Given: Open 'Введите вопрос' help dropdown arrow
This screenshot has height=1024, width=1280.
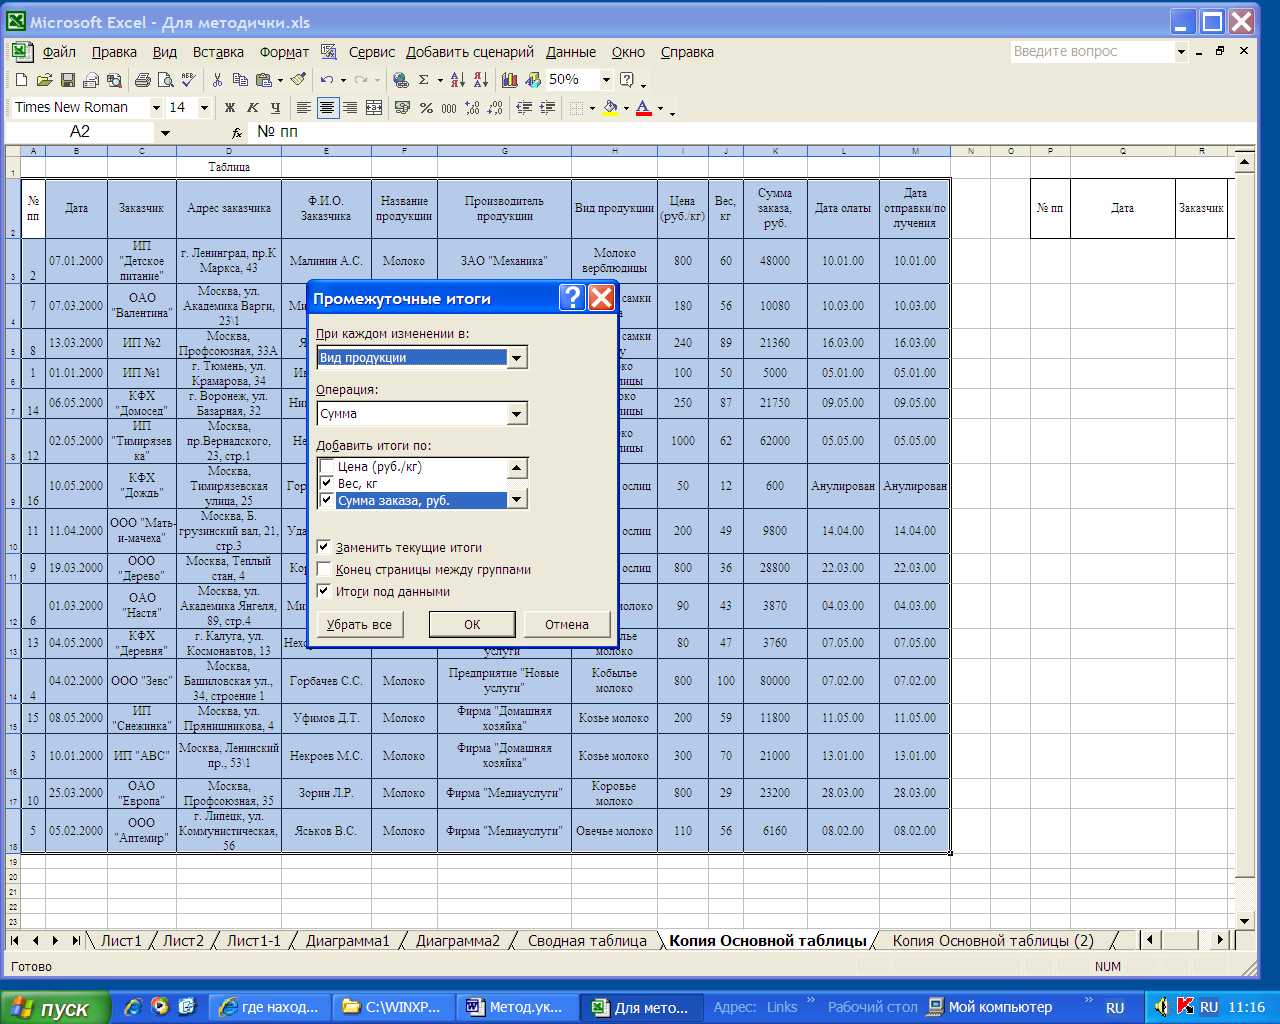Looking at the screenshot, I should (1181, 52).
